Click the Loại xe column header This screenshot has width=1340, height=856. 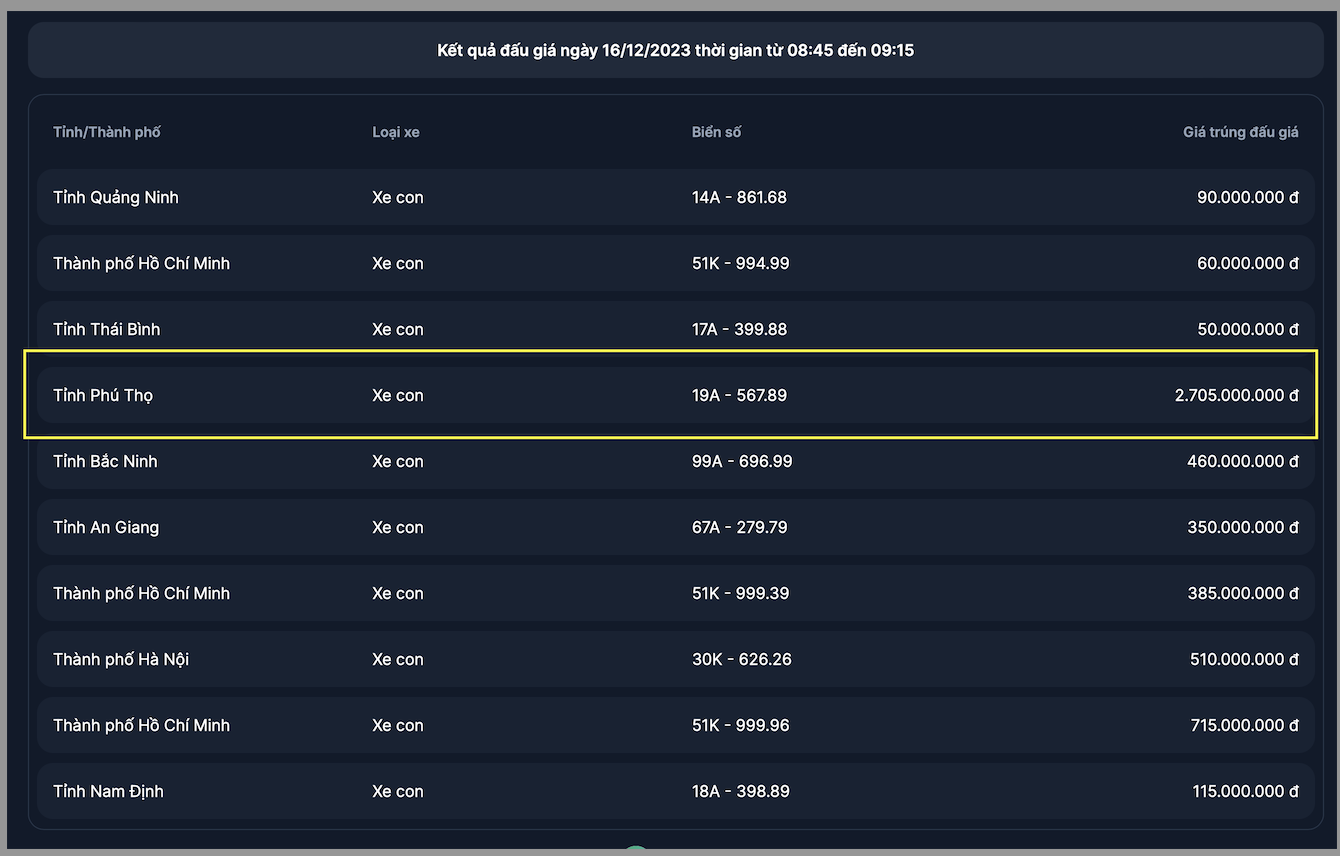pos(396,132)
